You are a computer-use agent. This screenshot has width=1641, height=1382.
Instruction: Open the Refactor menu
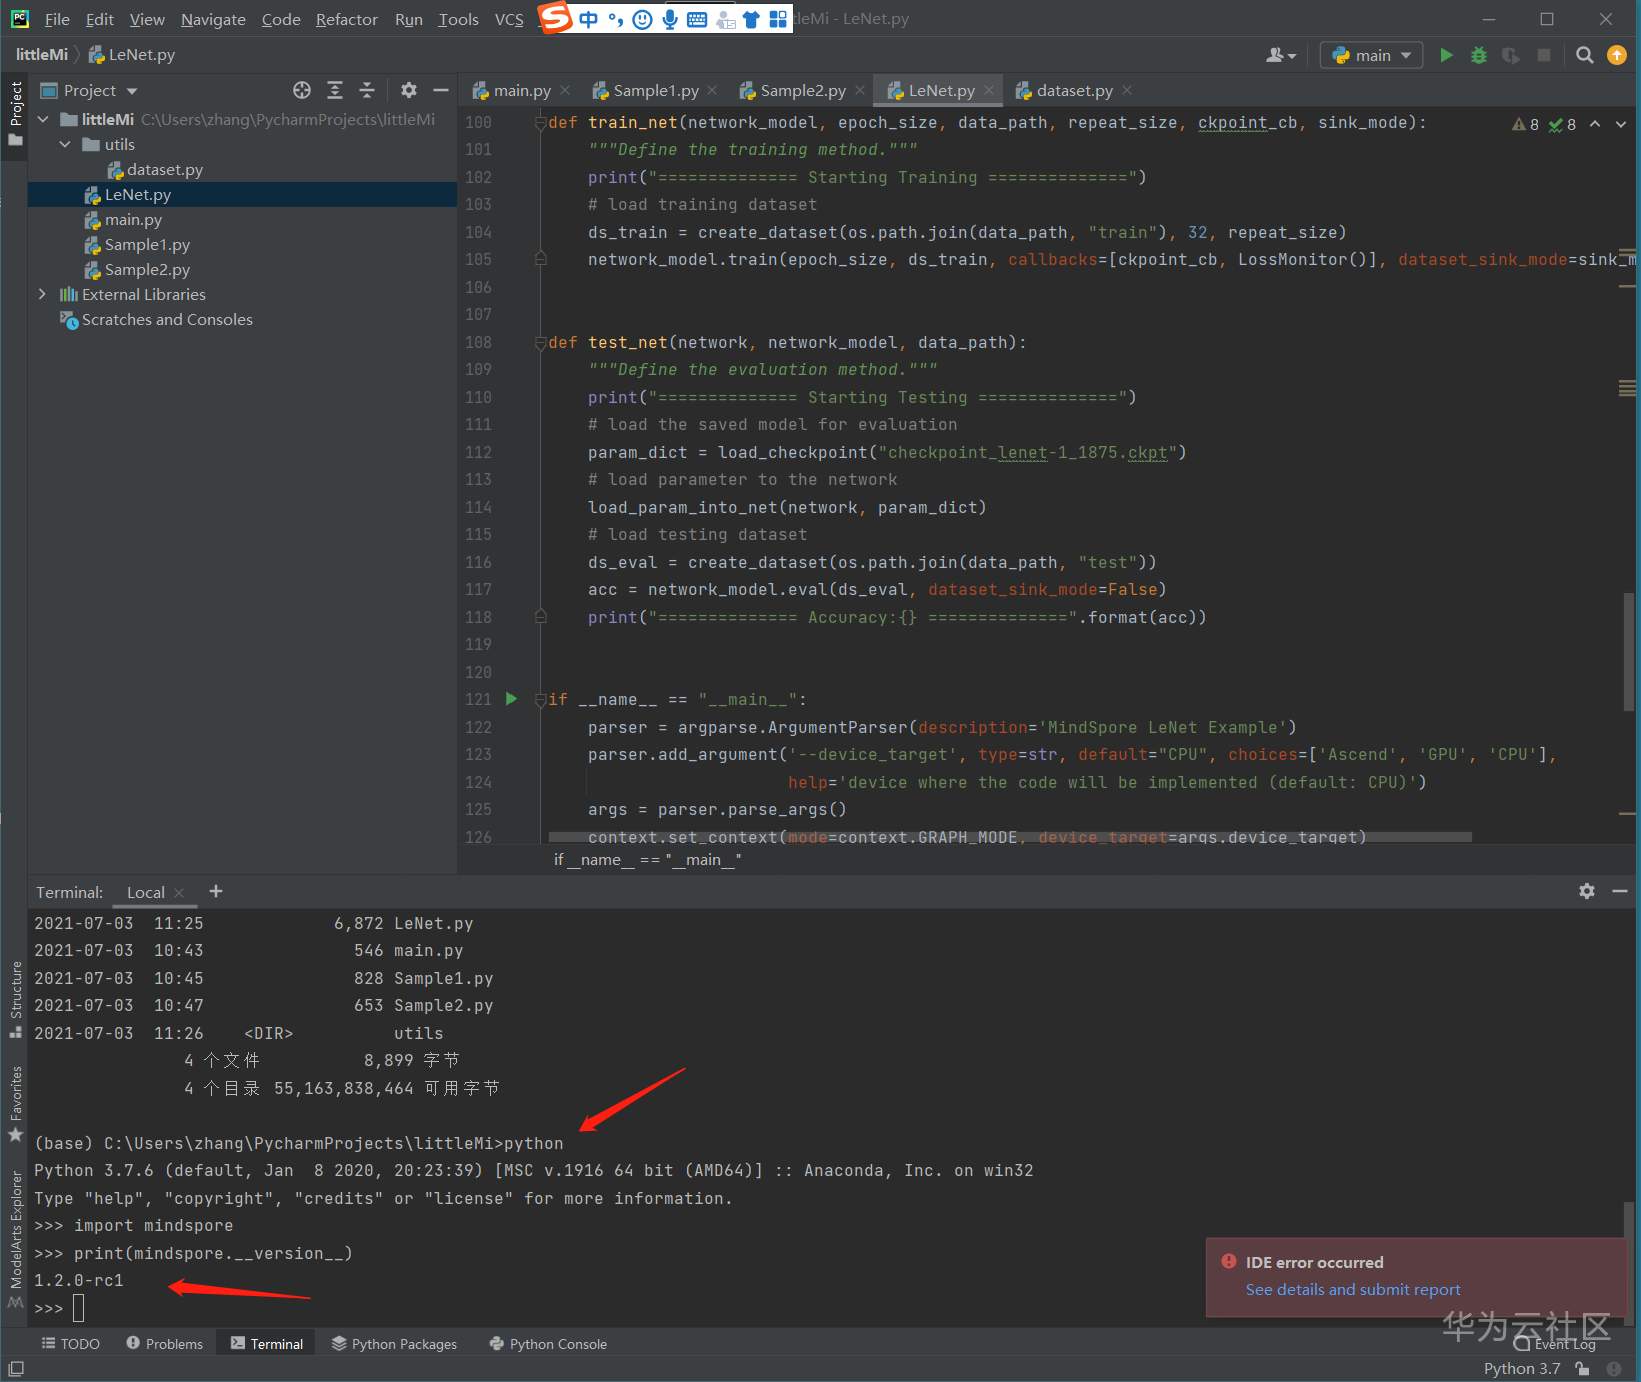point(346,19)
